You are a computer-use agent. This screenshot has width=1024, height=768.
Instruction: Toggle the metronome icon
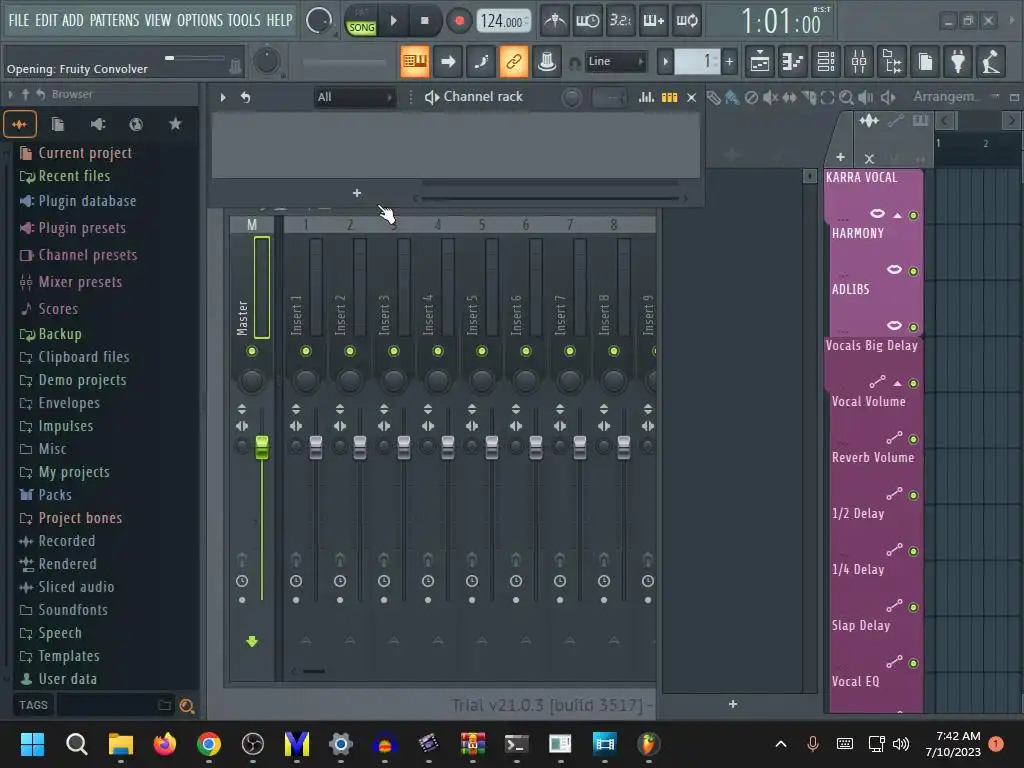[x=555, y=21]
